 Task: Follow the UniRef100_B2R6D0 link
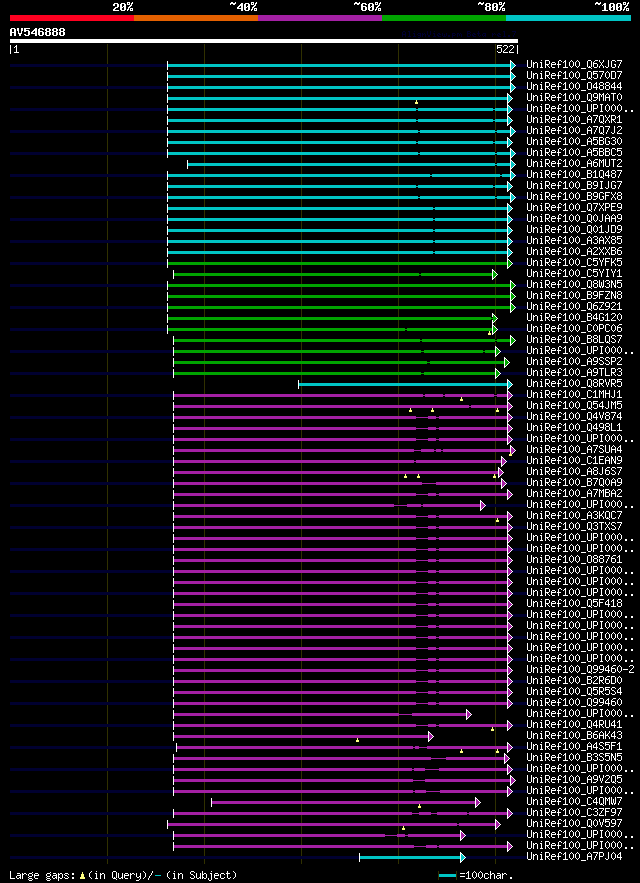574,679
